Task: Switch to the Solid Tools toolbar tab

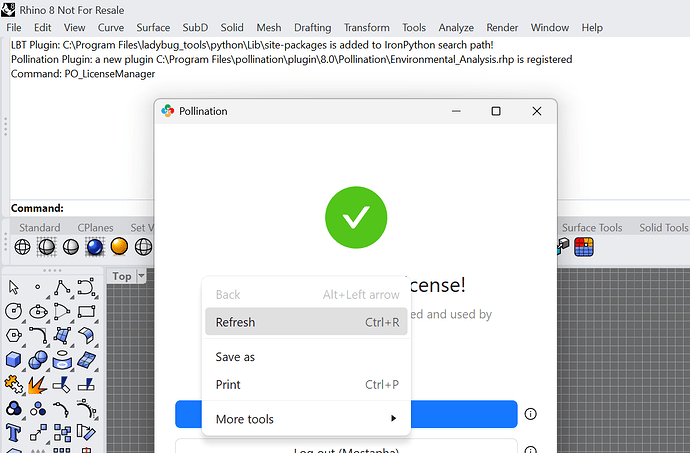Action: tap(663, 228)
